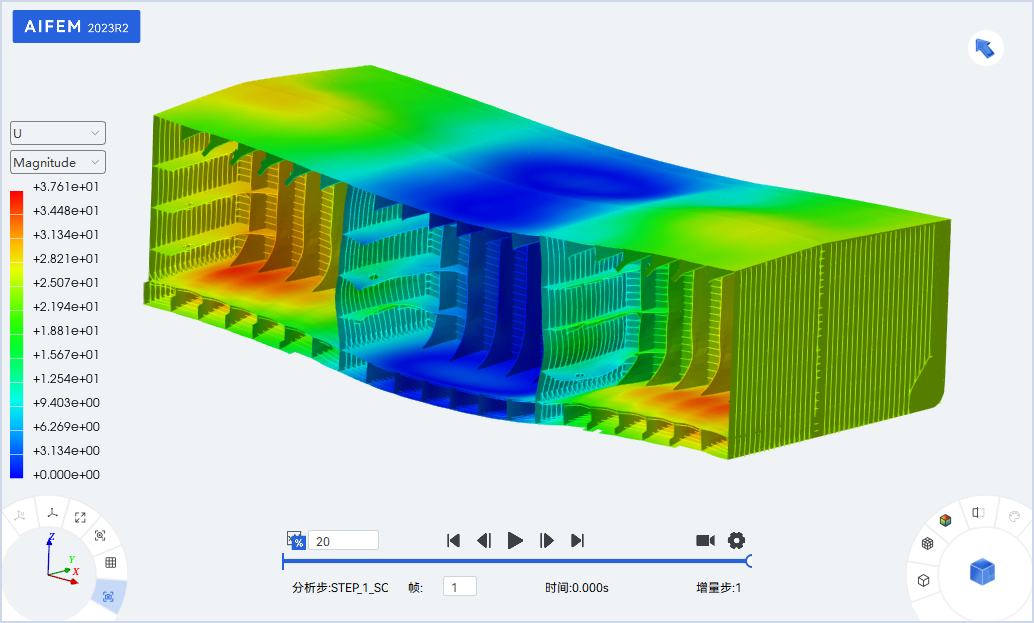
Task: Click the section cut plane icon
Action: [x=978, y=512]
